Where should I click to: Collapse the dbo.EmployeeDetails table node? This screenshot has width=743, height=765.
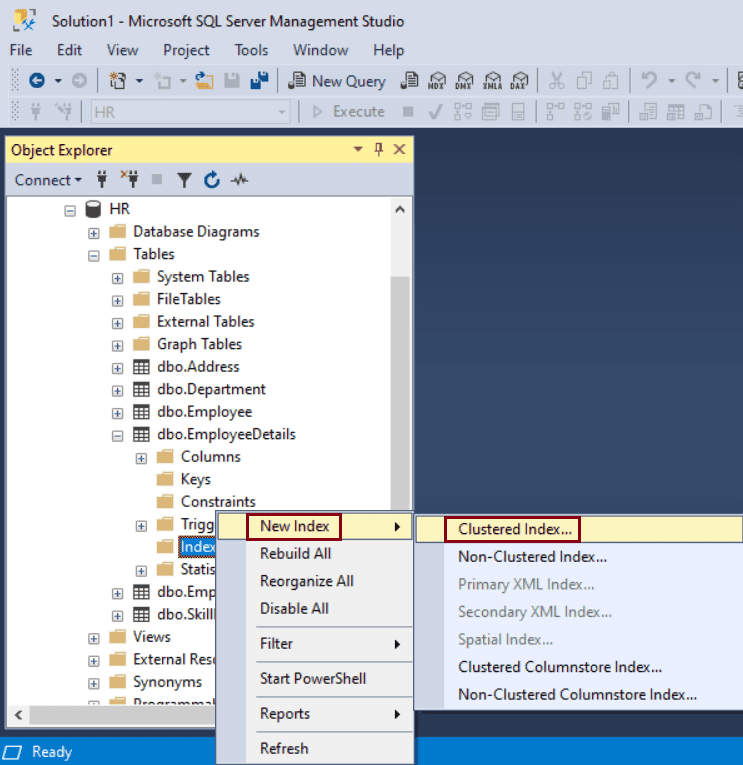tap(117, 435)
